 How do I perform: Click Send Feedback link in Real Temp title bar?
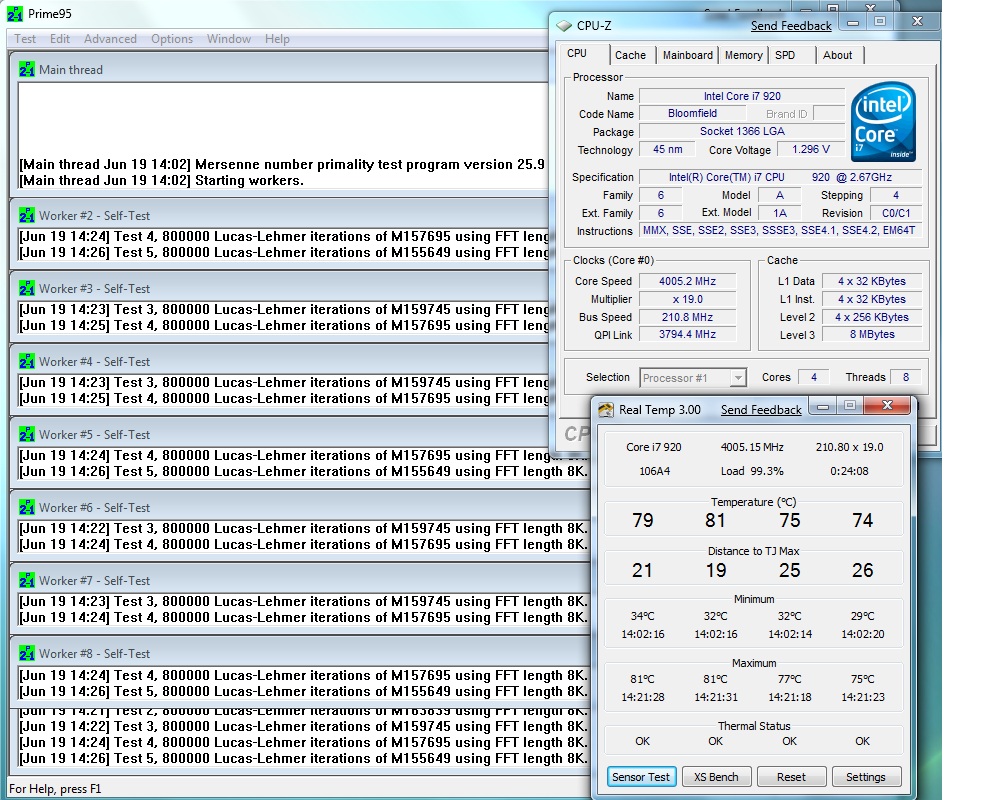761,410
